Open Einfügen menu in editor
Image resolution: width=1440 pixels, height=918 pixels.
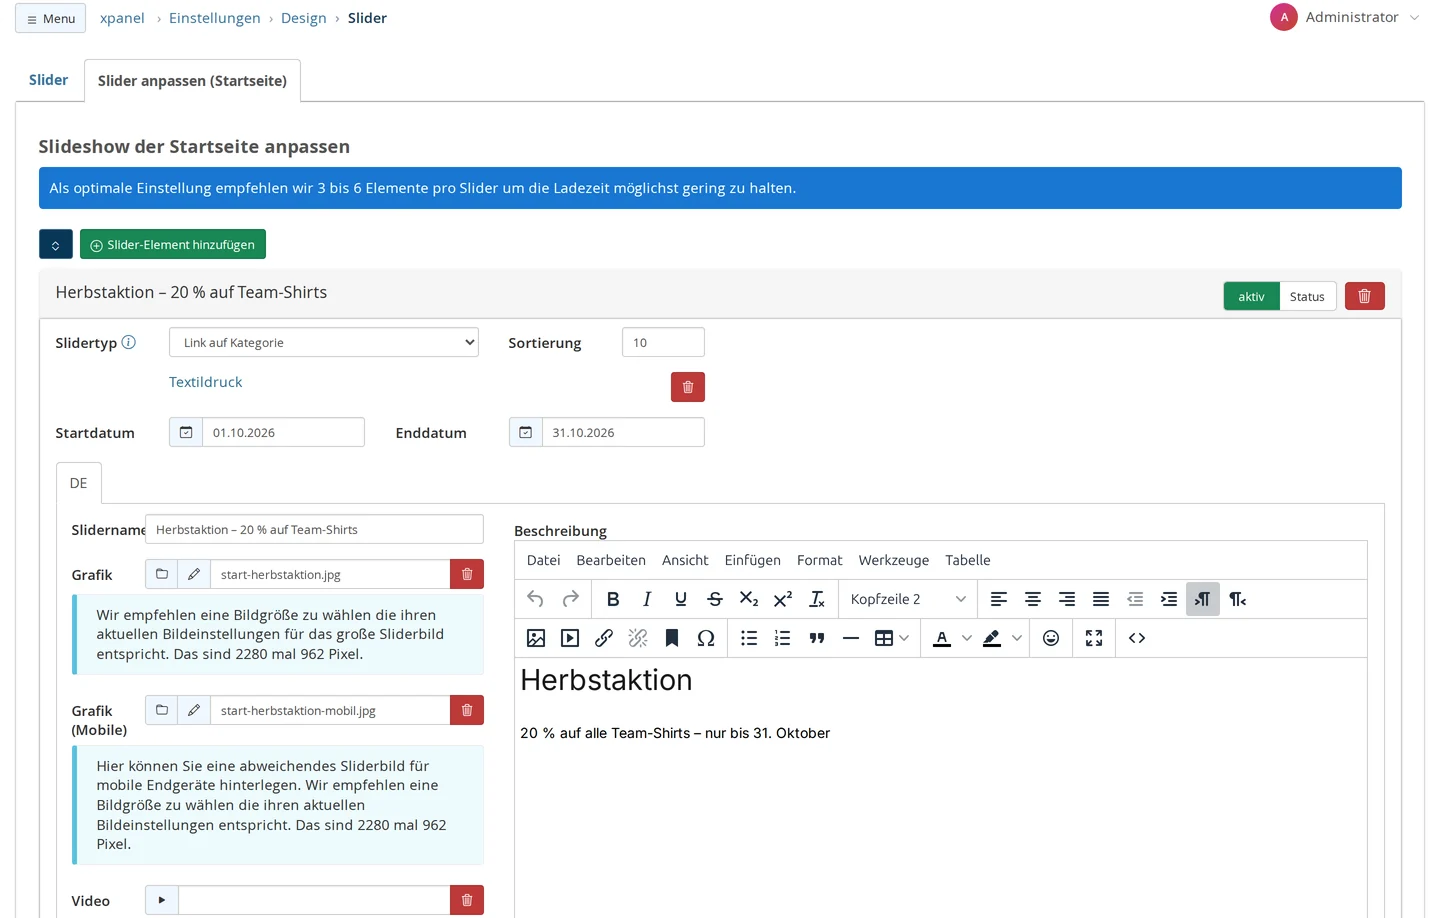click(x=753, y=560)
